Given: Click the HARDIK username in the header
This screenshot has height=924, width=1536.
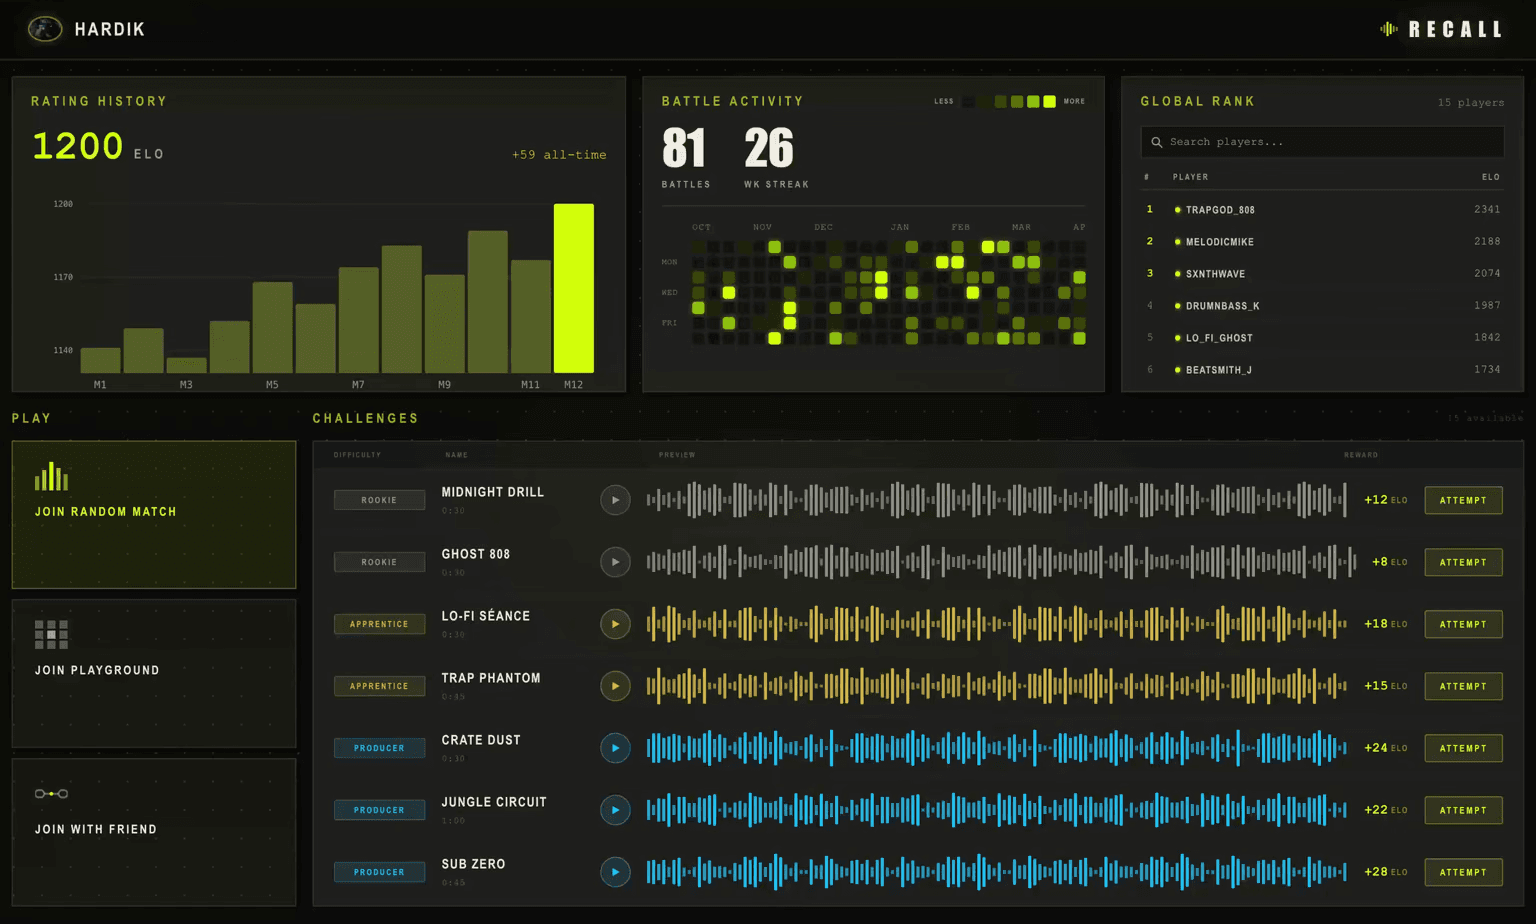Looking at the screenshot, I should (x=110, y=29).
